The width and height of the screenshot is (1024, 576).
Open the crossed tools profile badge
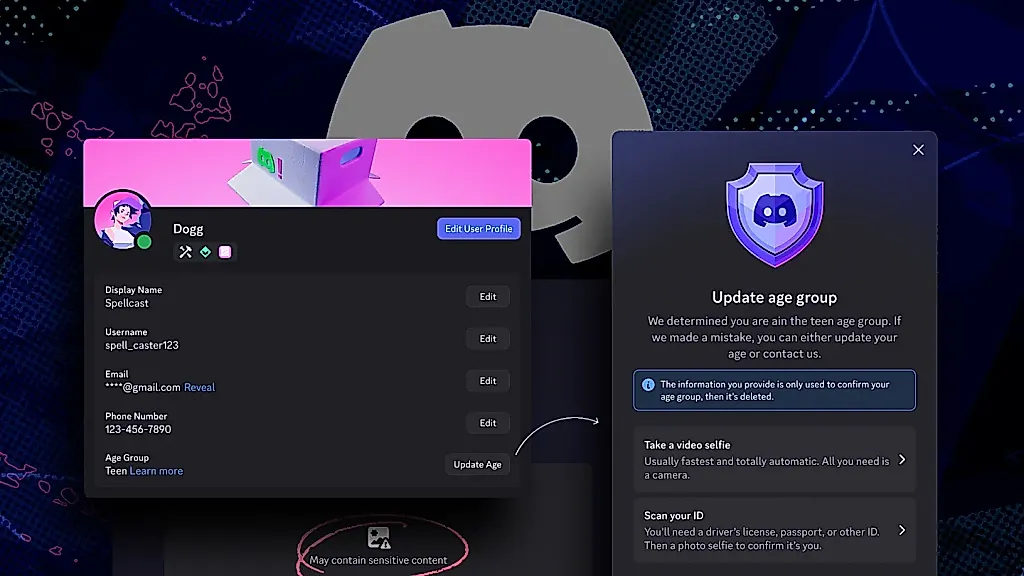185,252
